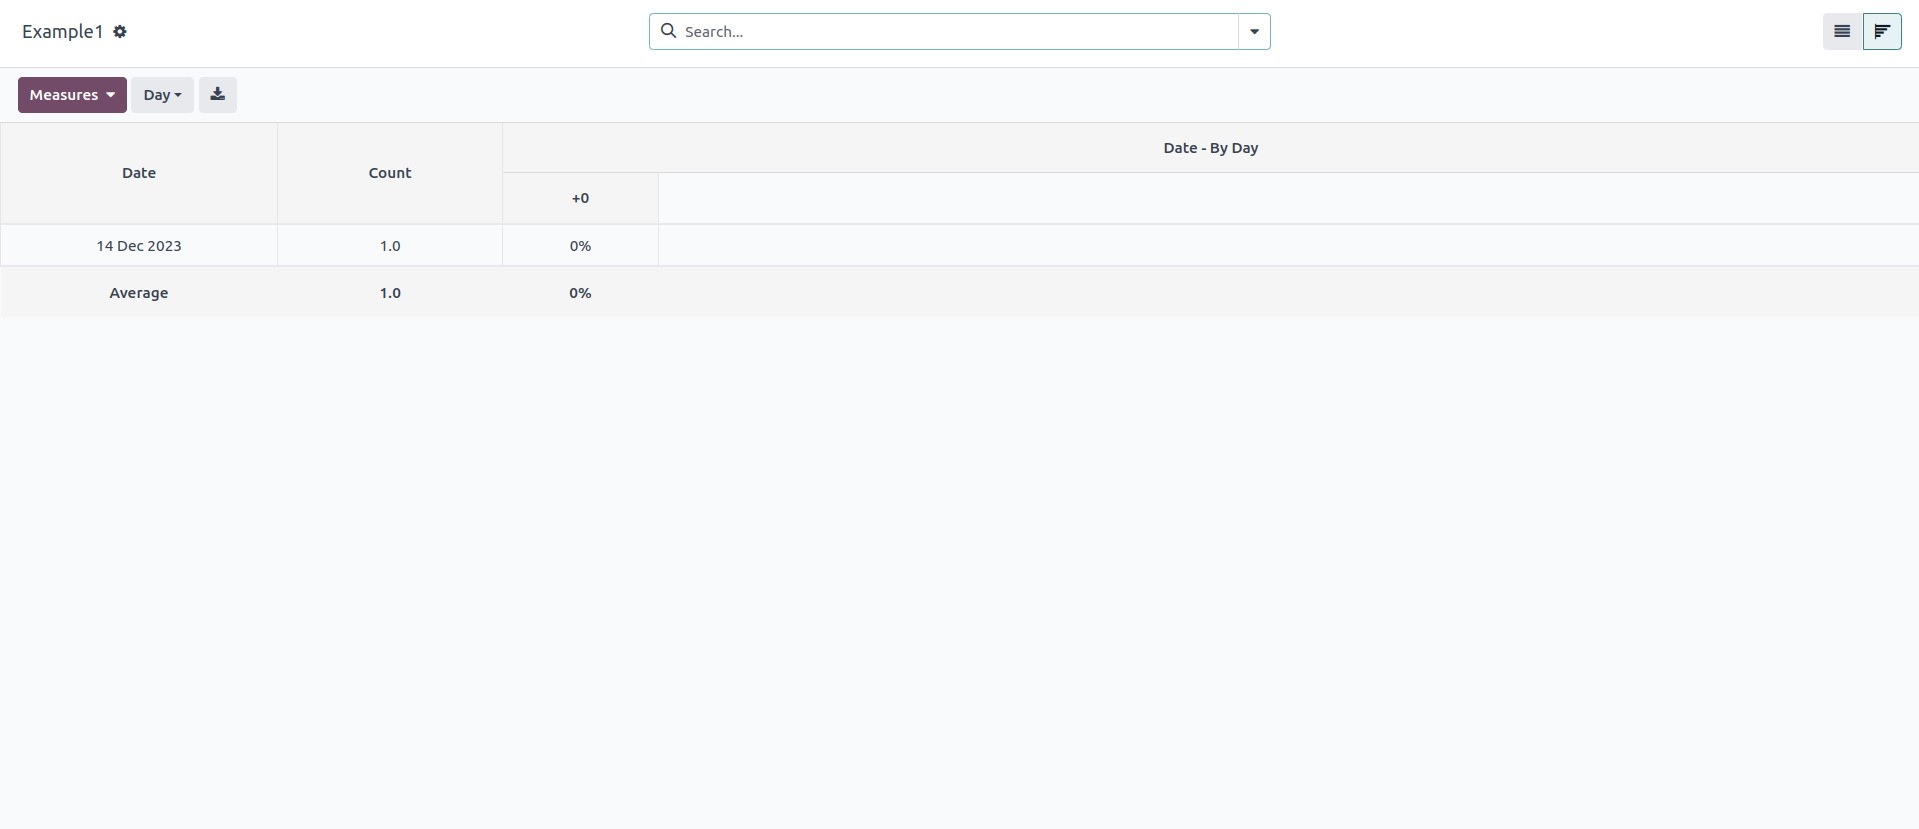The image size is (1919, 829).
Task: Click the Average row 0% value
Action: coord(580,293)
